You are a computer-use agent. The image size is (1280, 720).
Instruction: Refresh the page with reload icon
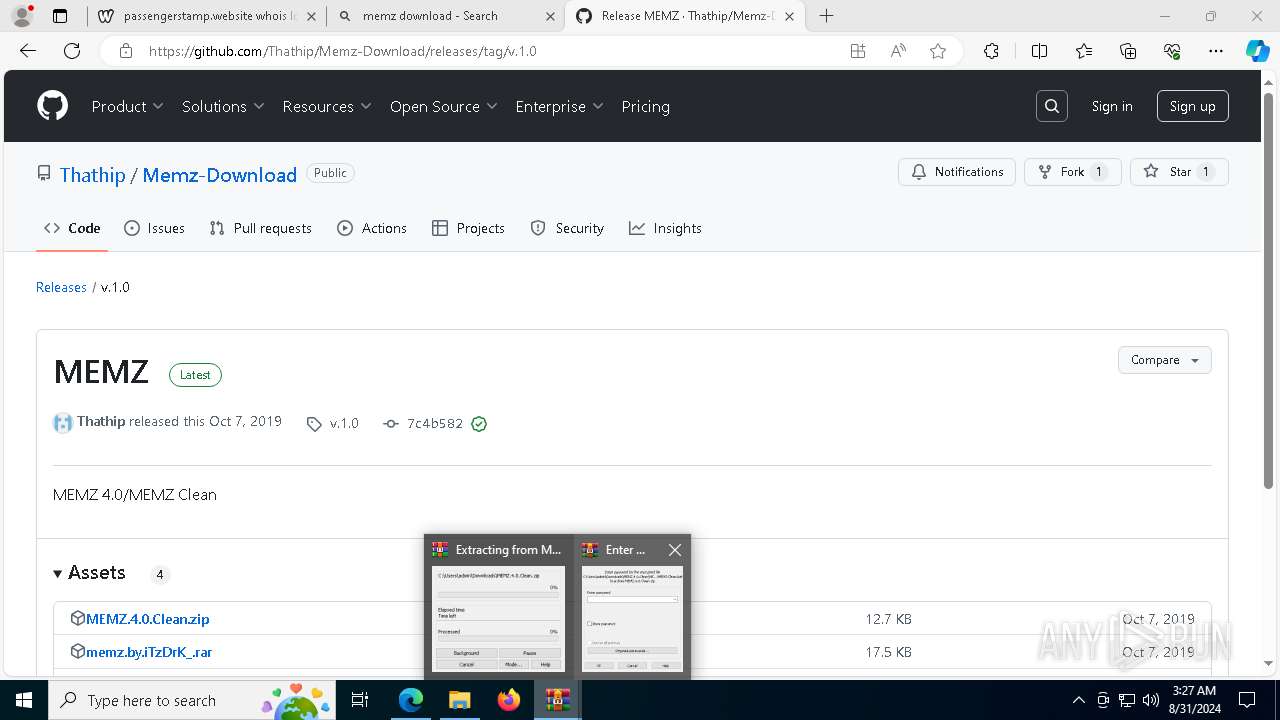pyautogui.click(x=72, y=51)
